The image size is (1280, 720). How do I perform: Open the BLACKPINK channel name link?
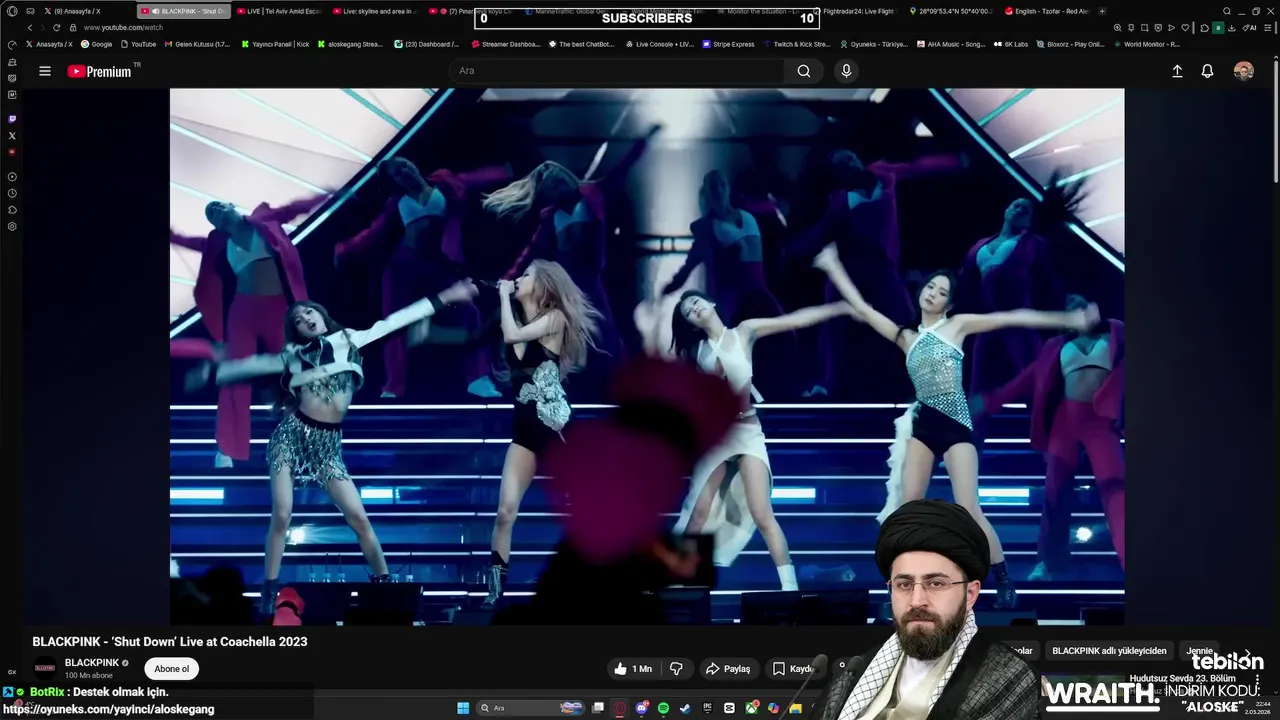[x=92, y=663]
